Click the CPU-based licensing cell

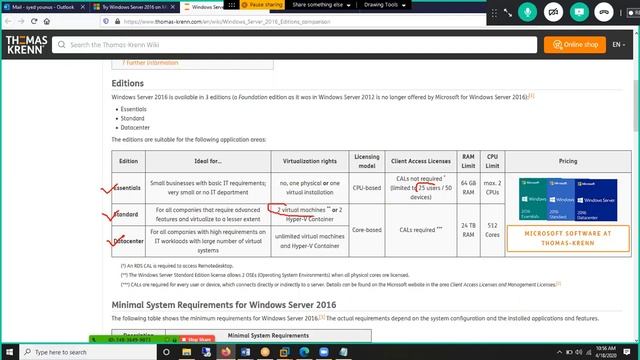pyautogui.click(x=367, y=188)
